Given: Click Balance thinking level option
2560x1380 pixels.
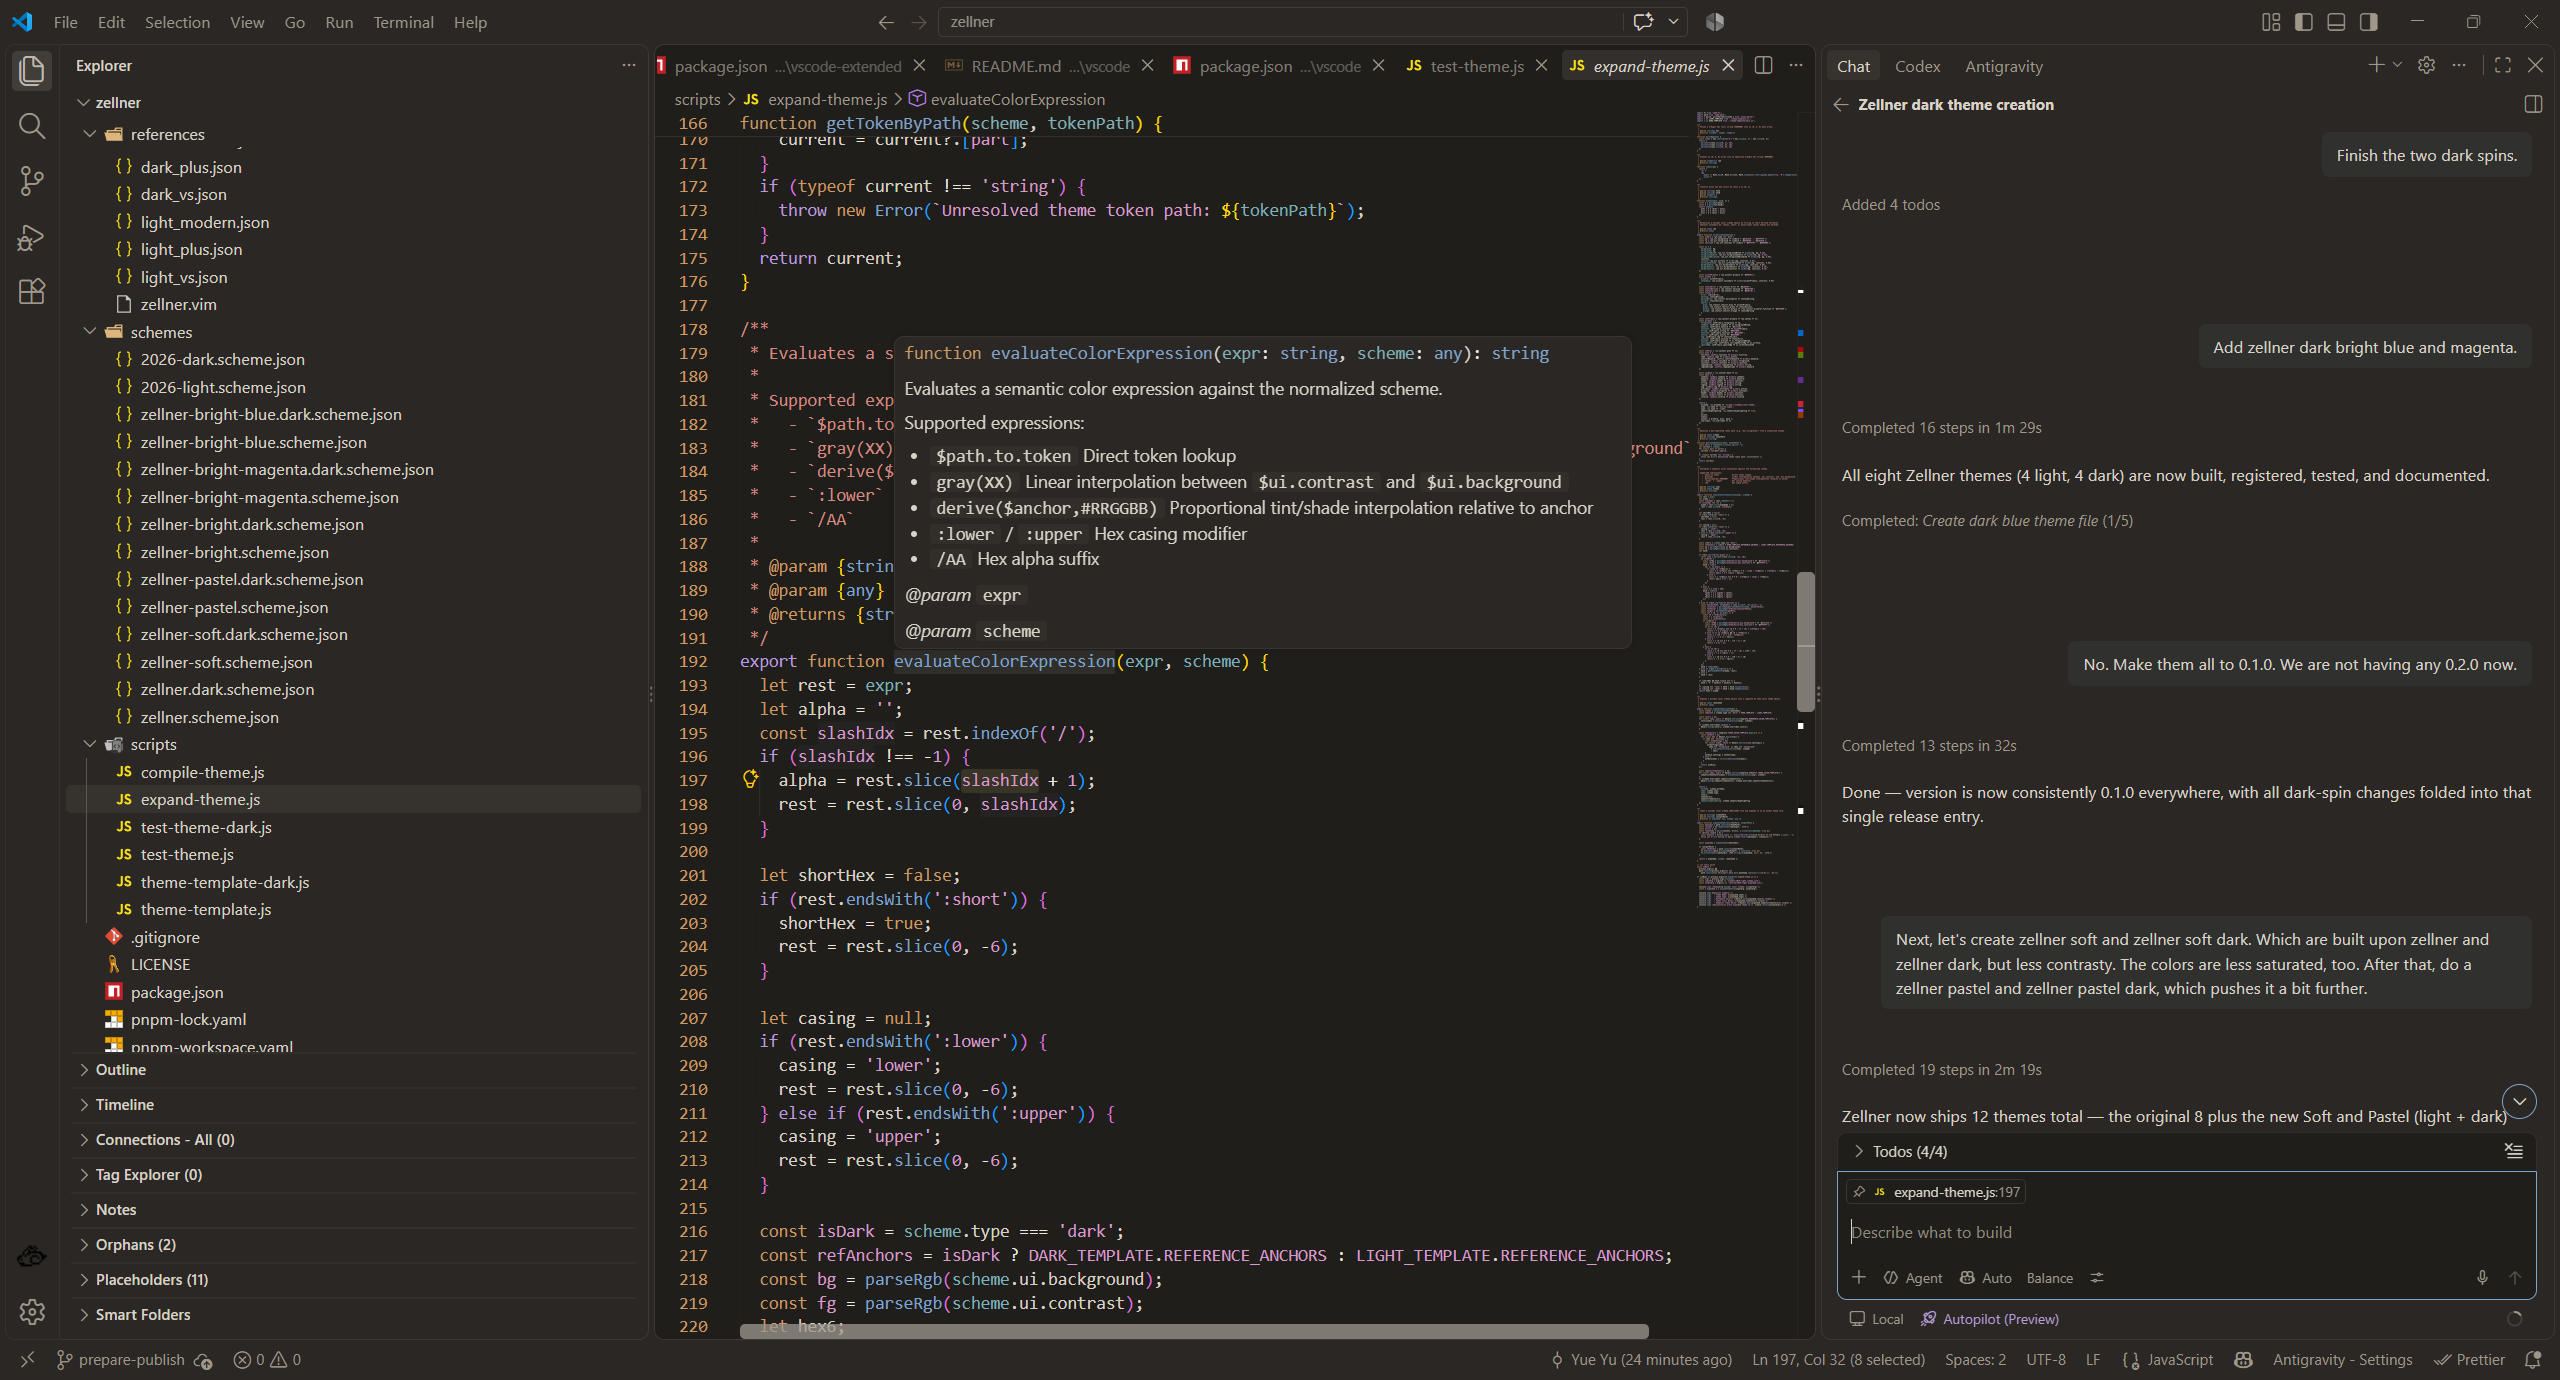Looking at the screenshot, I should click(x=2049, y=1277).
